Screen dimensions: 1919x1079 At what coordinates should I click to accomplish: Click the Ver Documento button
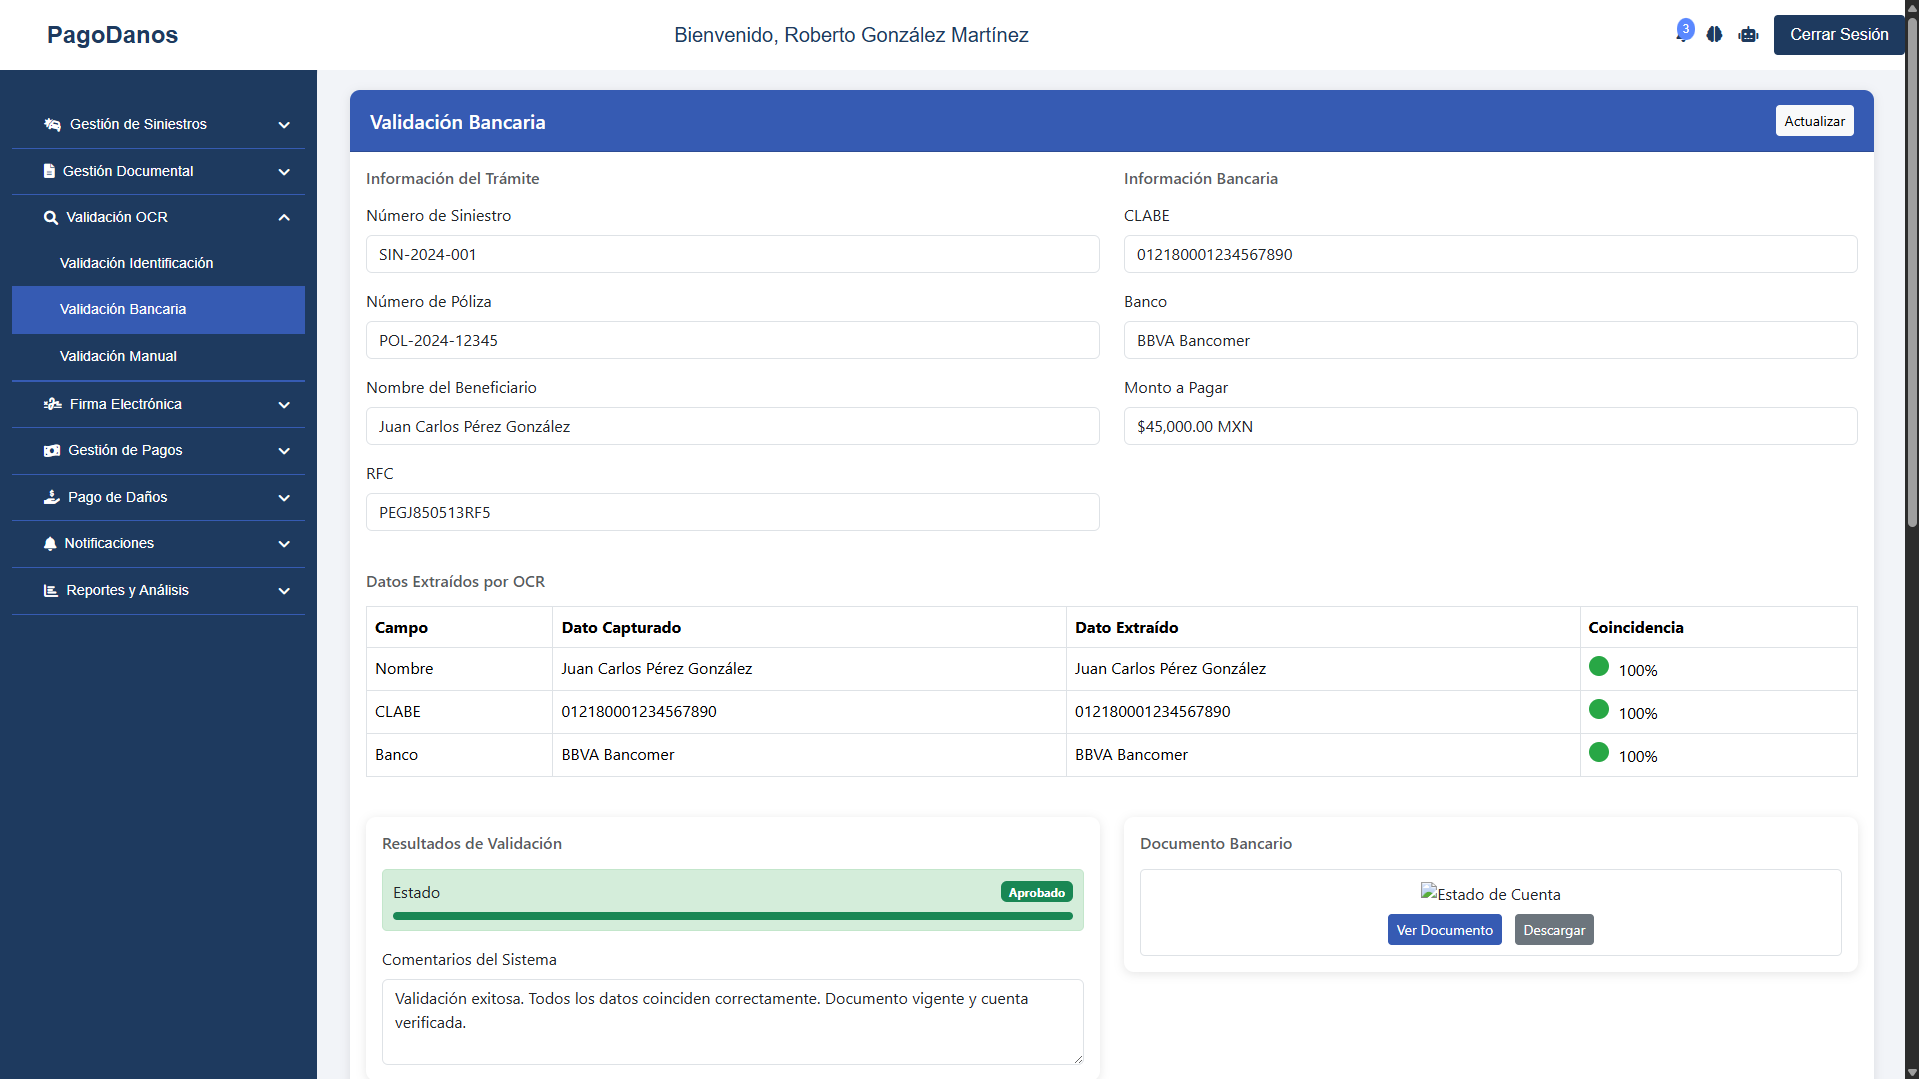click(x=1444, y=930)
